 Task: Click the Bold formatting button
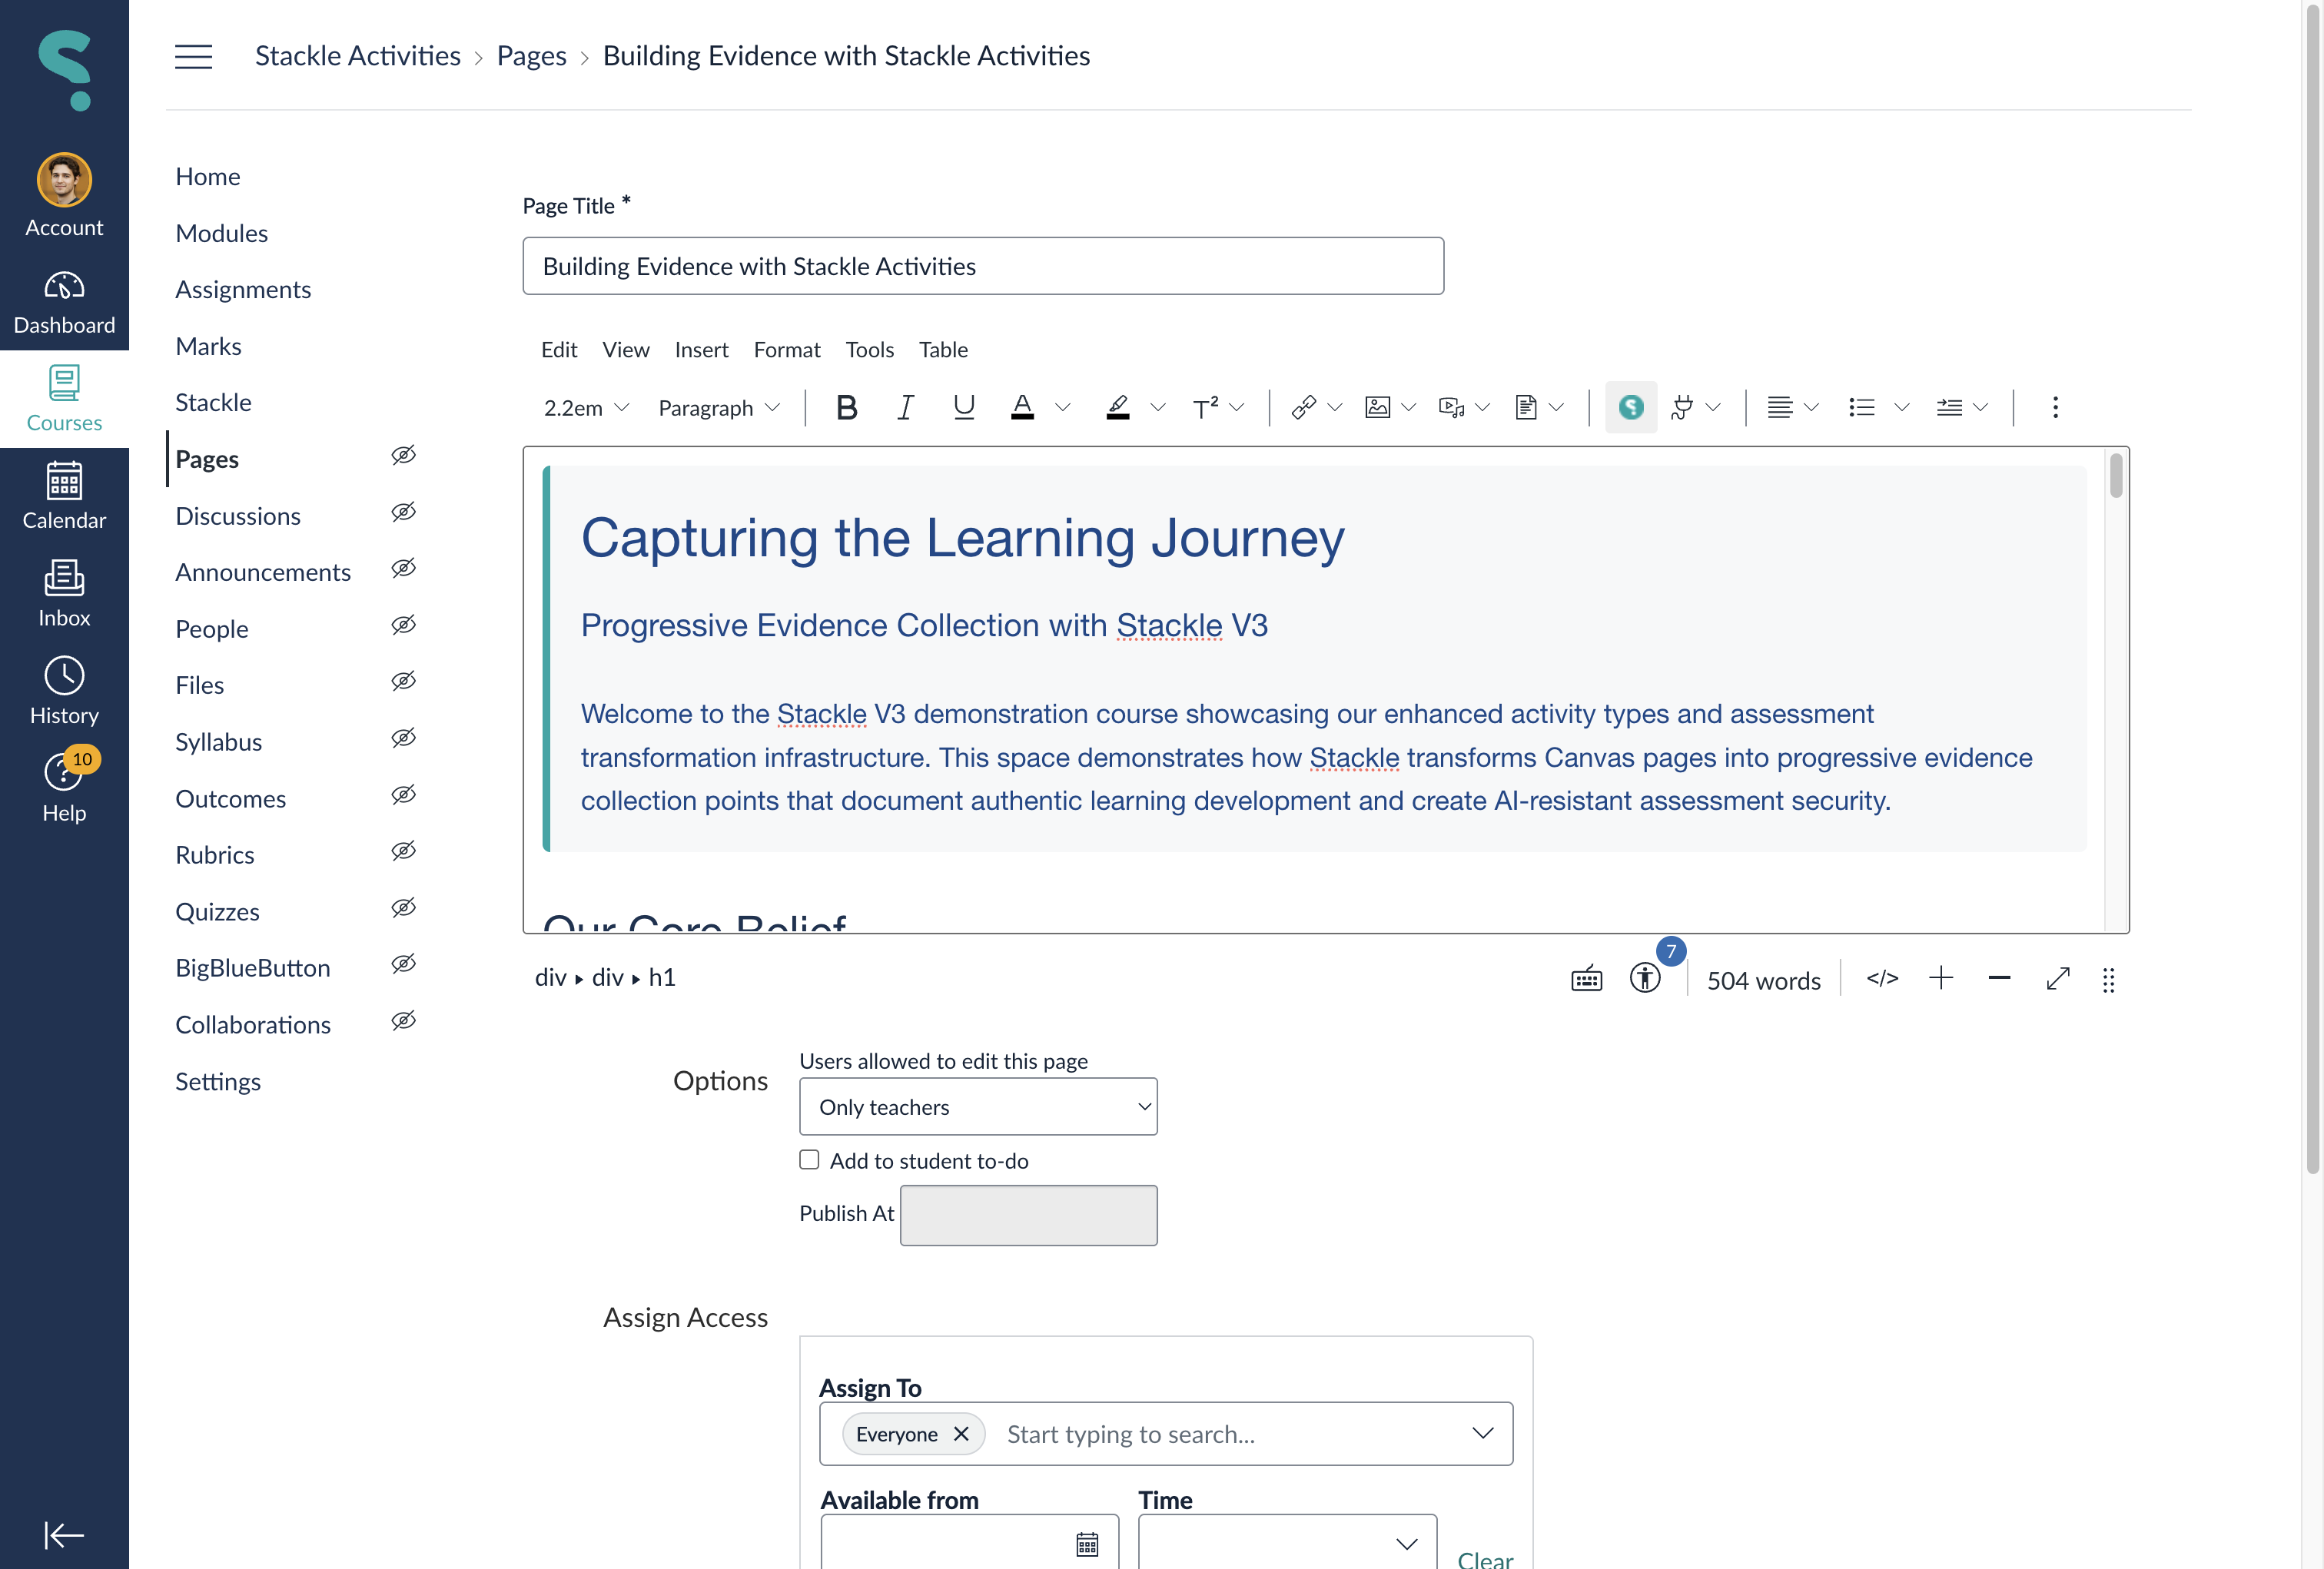[846, 408]
